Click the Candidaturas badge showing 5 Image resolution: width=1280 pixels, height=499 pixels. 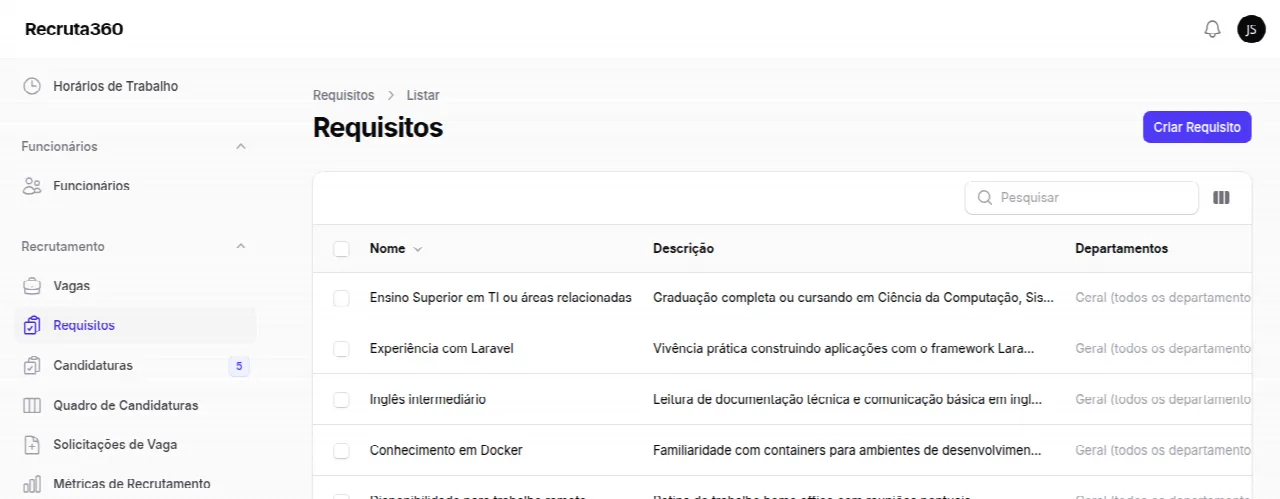pyautogui.click(x=238, y=366)
